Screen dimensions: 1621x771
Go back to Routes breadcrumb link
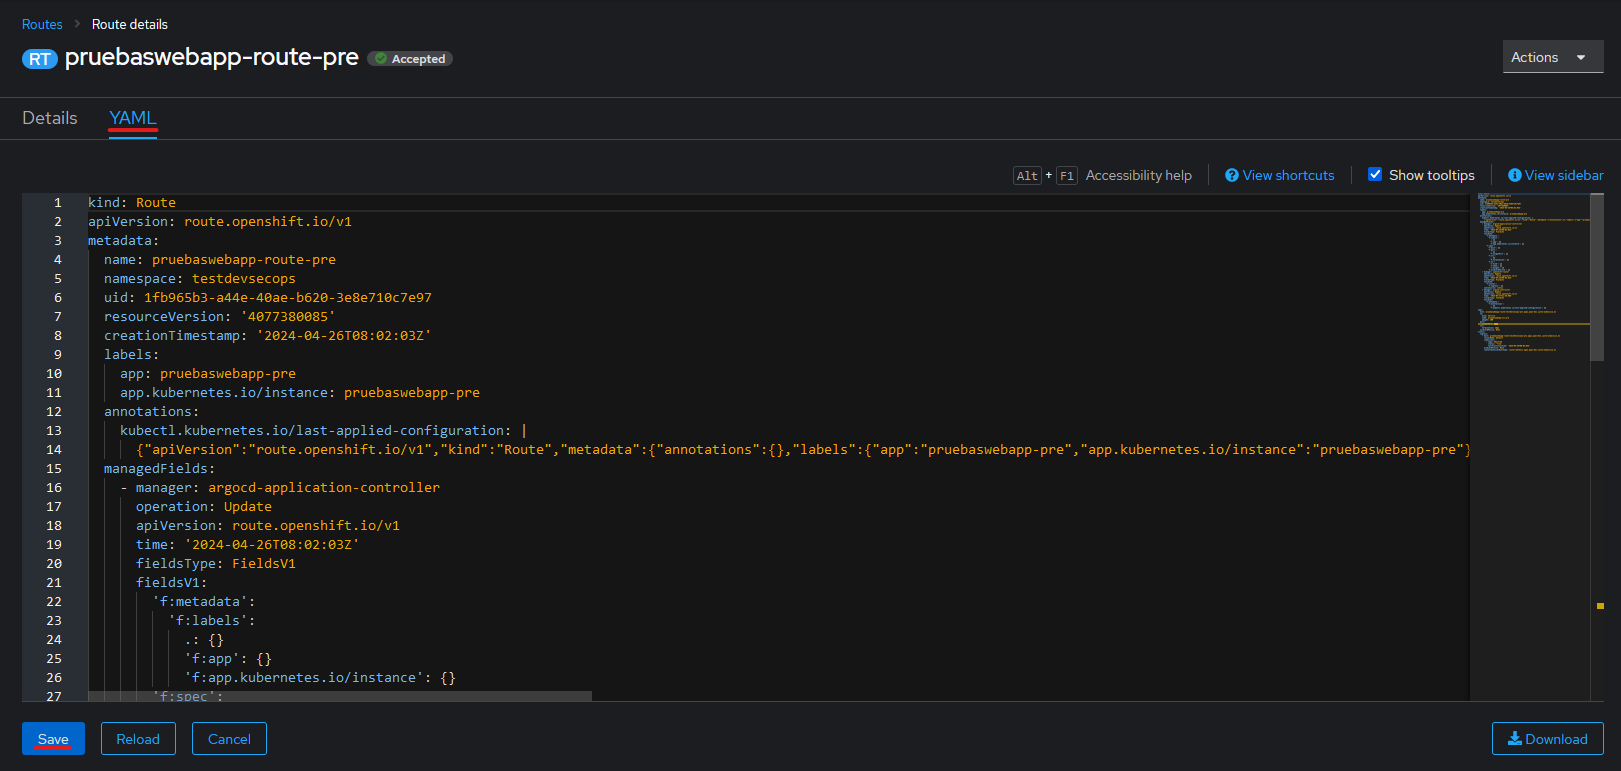[42, 24]
